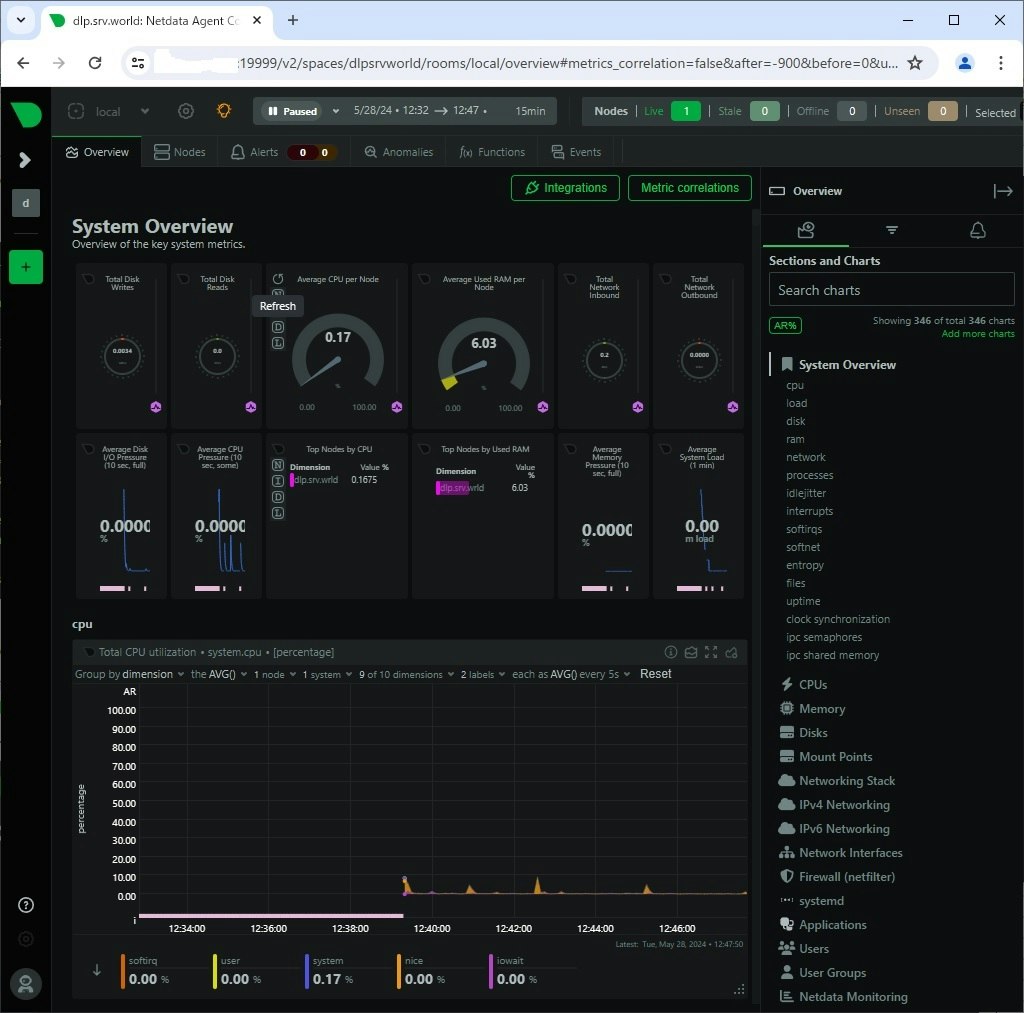
Task: Open the 9 of 10 dimensions dropdown
Action: (x=406, y=674)
